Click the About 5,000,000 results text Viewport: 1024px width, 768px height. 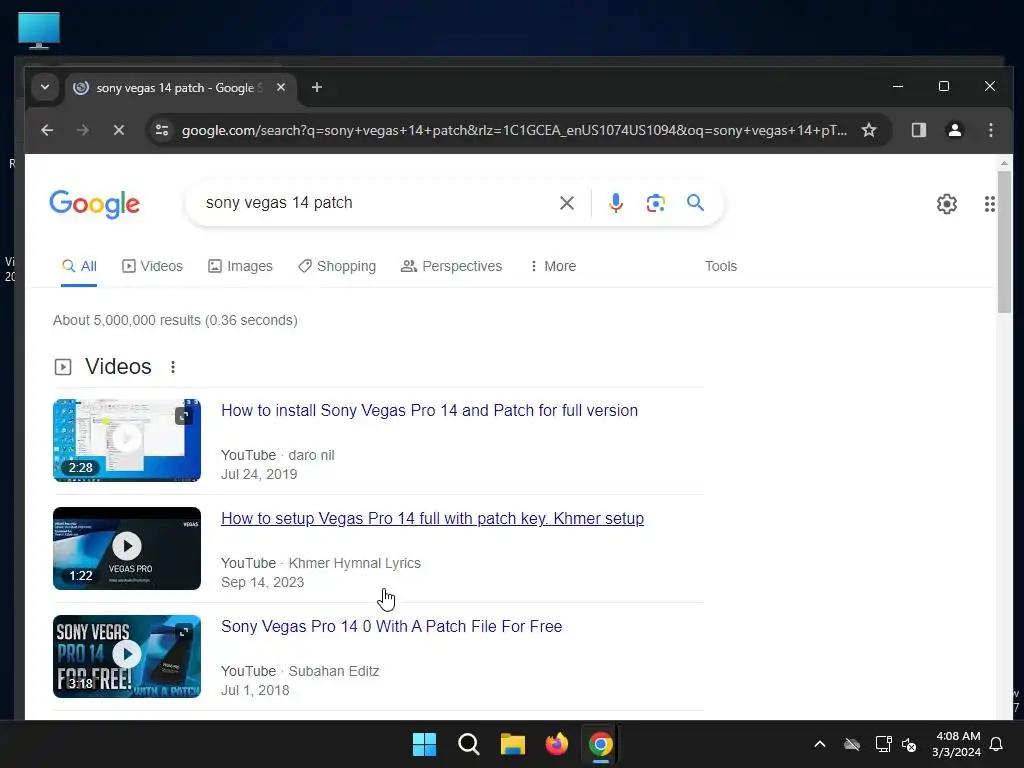175,321
